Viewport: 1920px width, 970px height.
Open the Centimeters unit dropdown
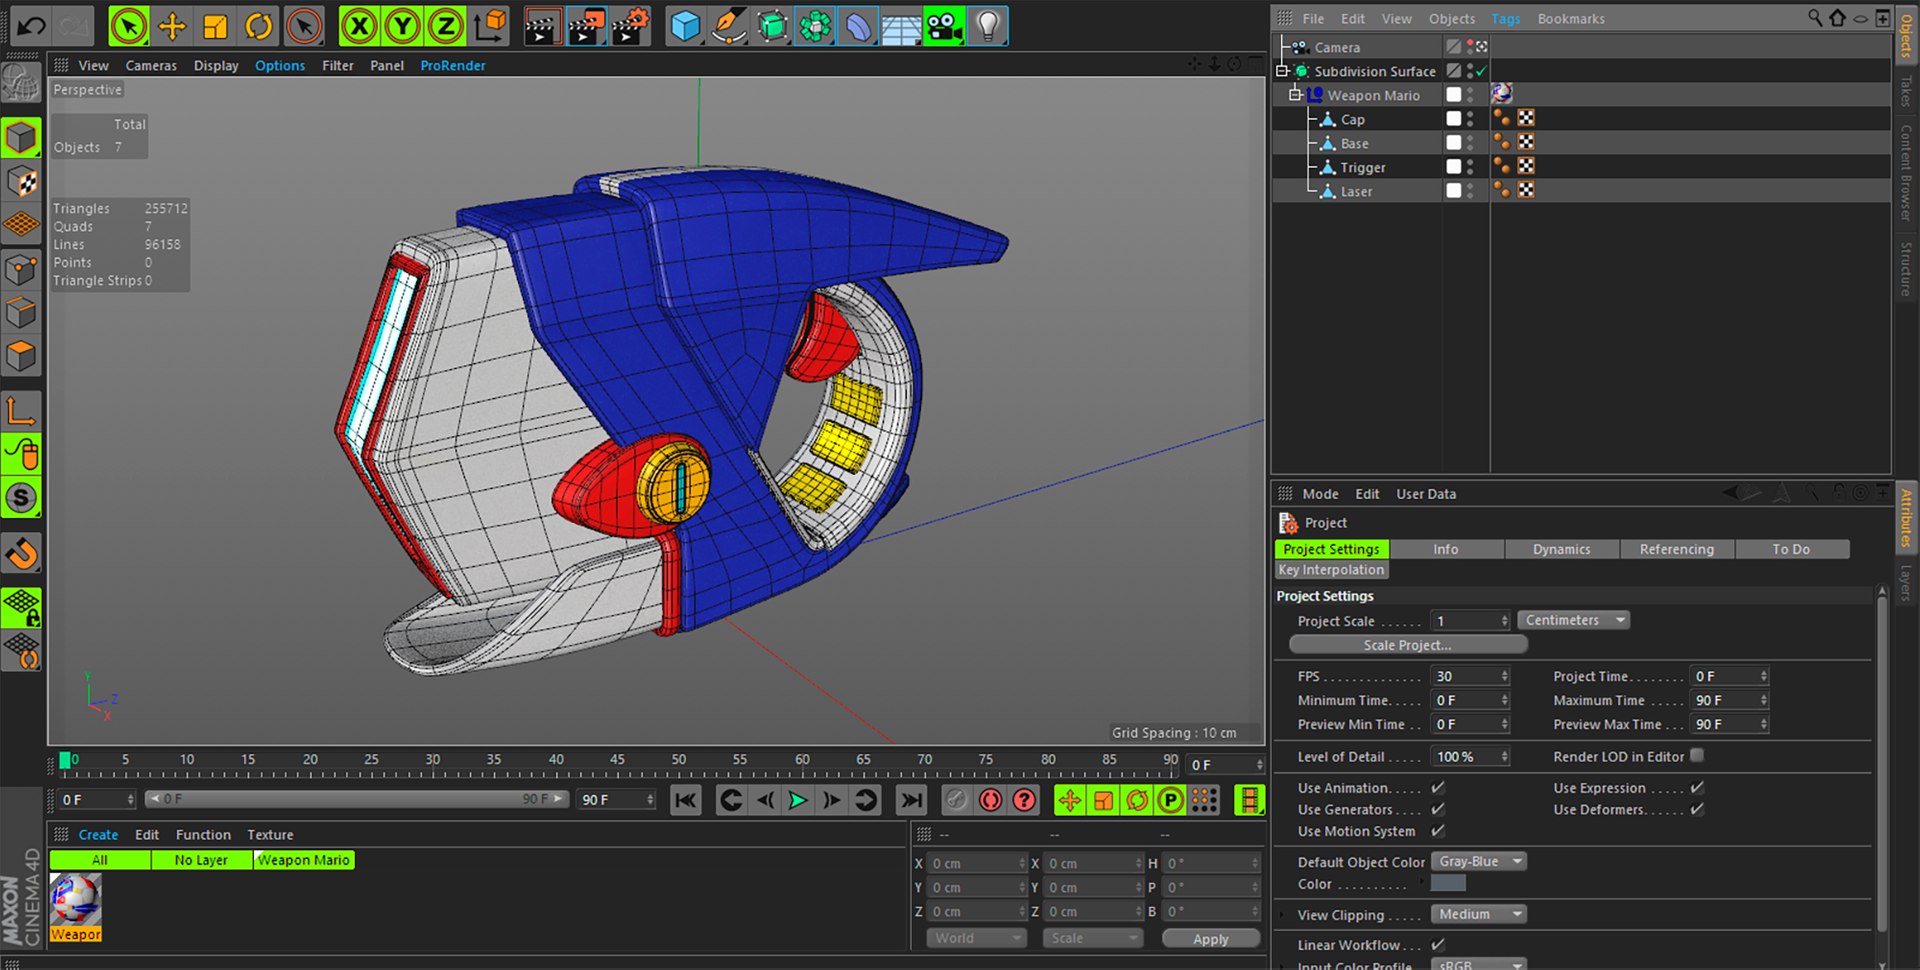(x=1573, y=621)
